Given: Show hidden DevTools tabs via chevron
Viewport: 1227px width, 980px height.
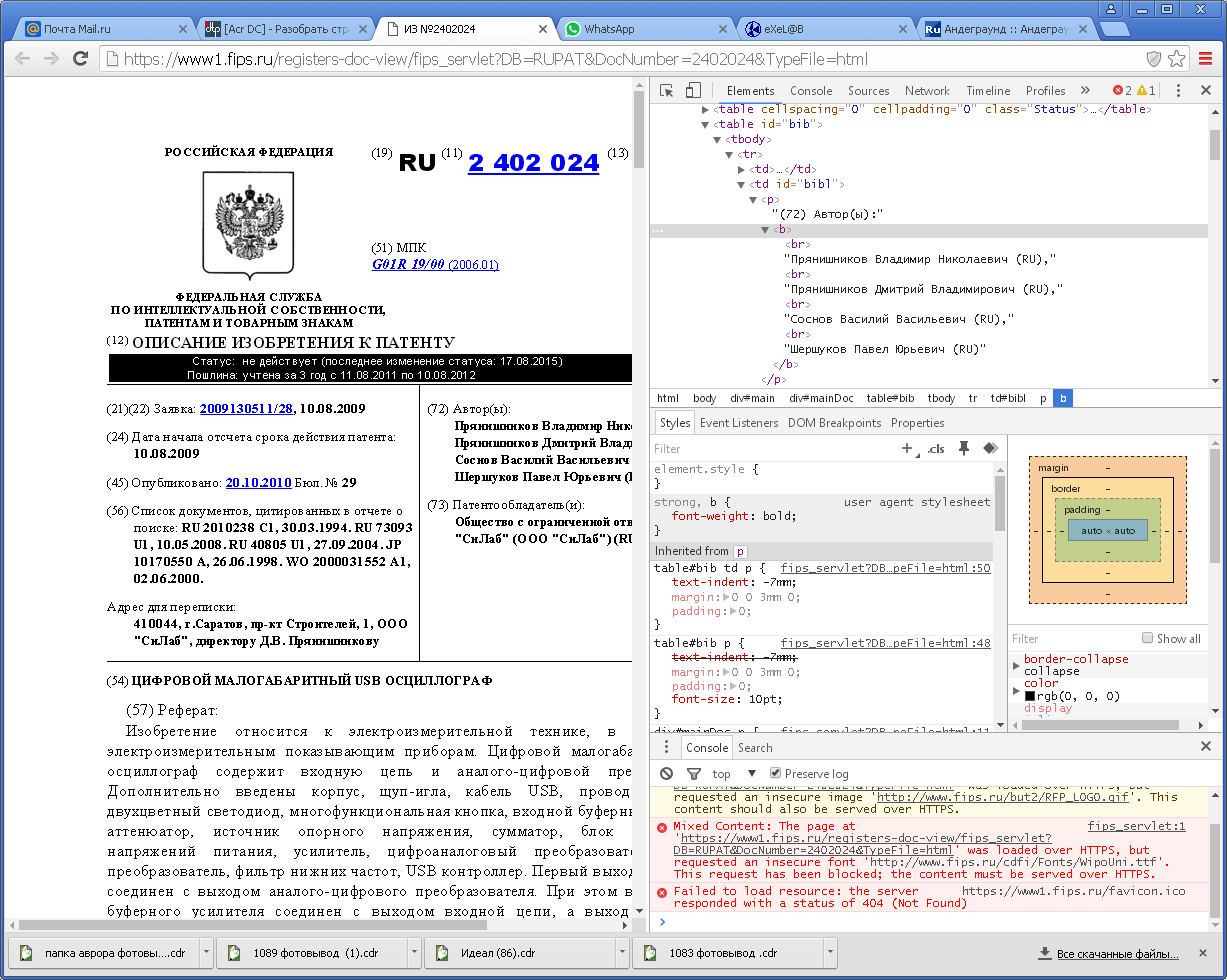Looking at the screenshot, I should (1087, 90).
